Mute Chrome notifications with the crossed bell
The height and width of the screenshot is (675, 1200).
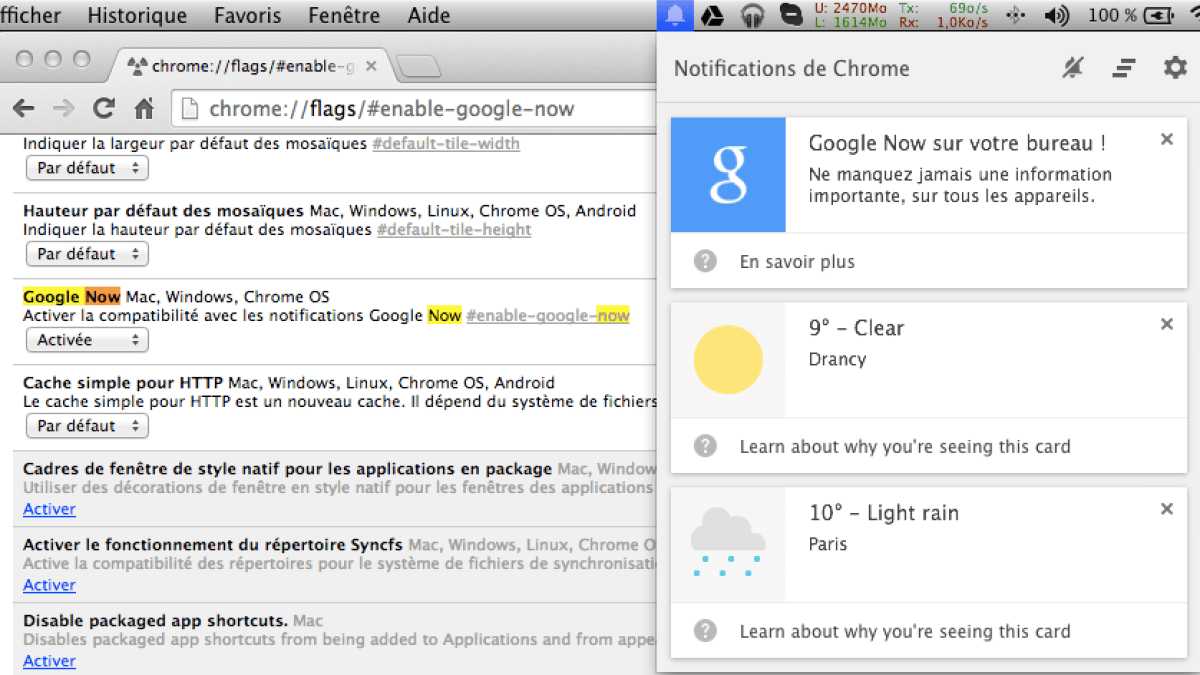(x=1073, y=68)
